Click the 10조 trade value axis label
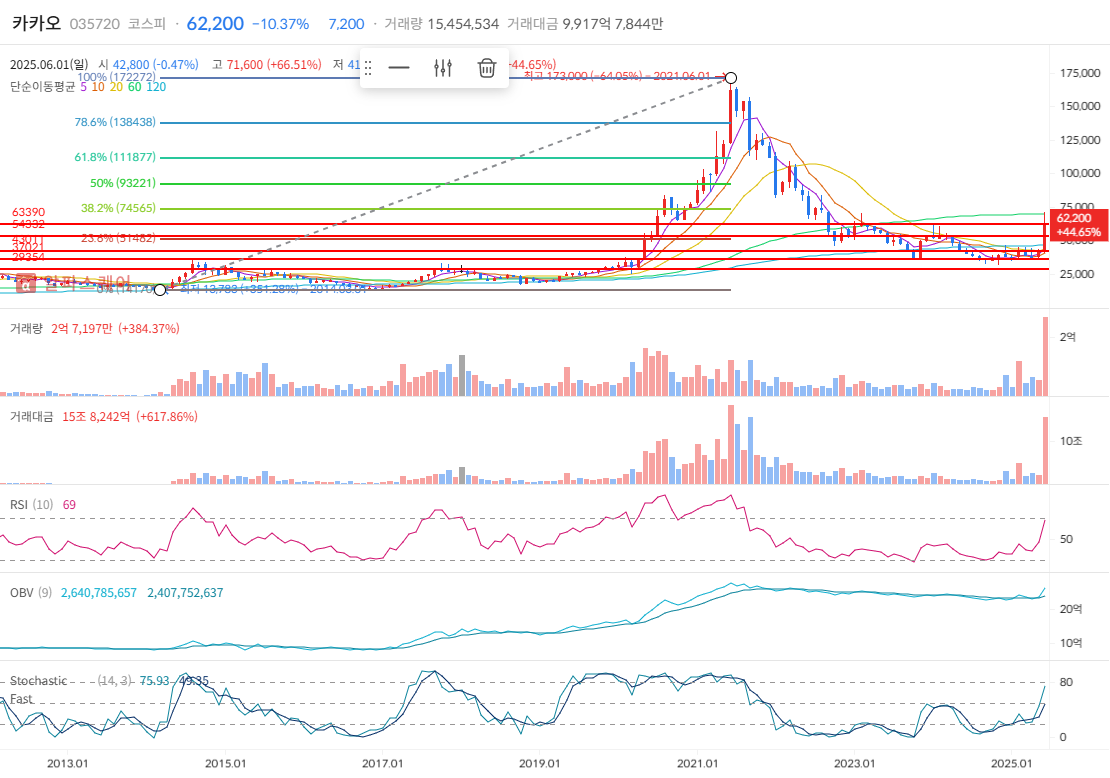Screen dimensions: 1110x778 [x=1071, y=441]
